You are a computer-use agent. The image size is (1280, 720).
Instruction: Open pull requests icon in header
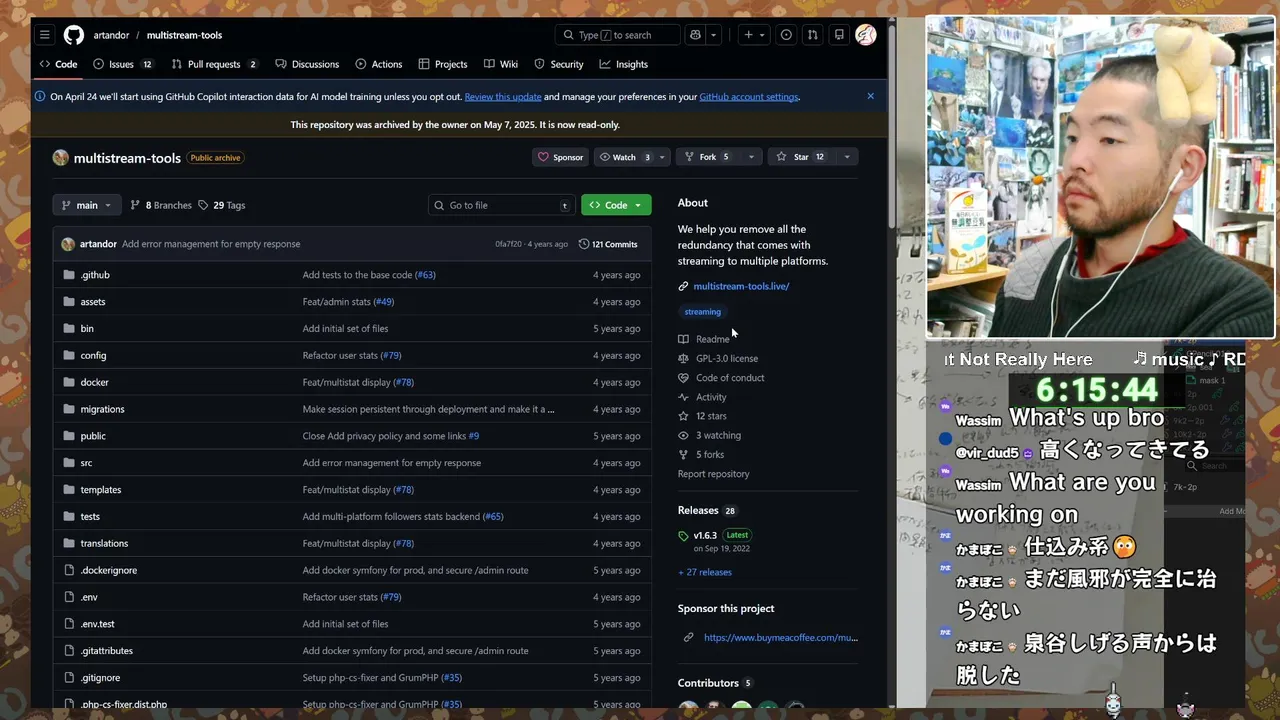[812, 35]
